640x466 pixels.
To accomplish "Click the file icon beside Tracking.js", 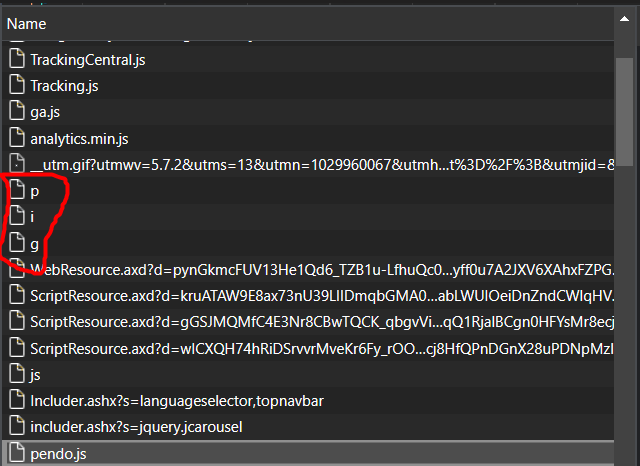I will [15, 85].
